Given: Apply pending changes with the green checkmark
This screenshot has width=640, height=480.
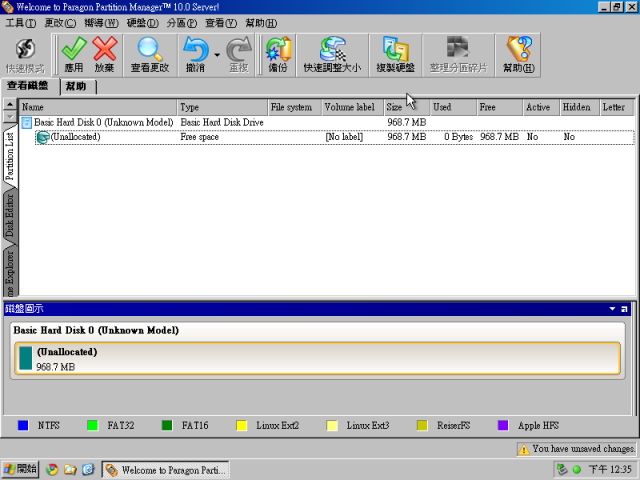Looking at the screenshot, I should pyautogui.click(x=74, y=56).
